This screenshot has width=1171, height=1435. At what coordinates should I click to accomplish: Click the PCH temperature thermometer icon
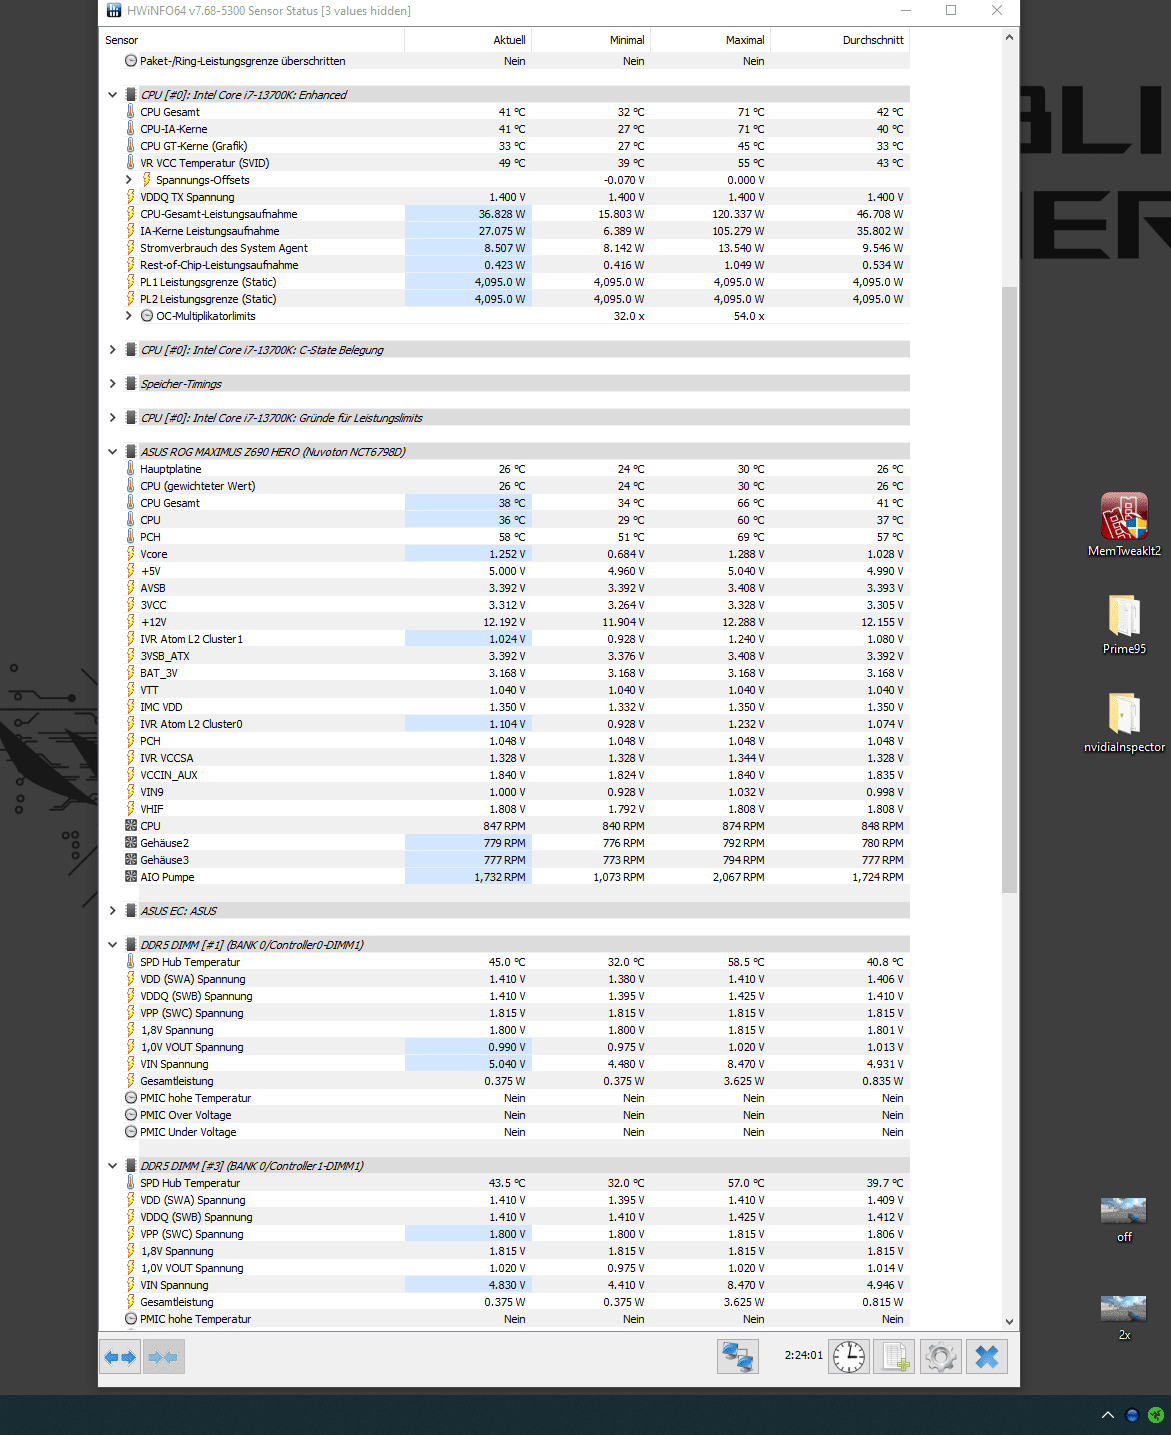(131, 537)
